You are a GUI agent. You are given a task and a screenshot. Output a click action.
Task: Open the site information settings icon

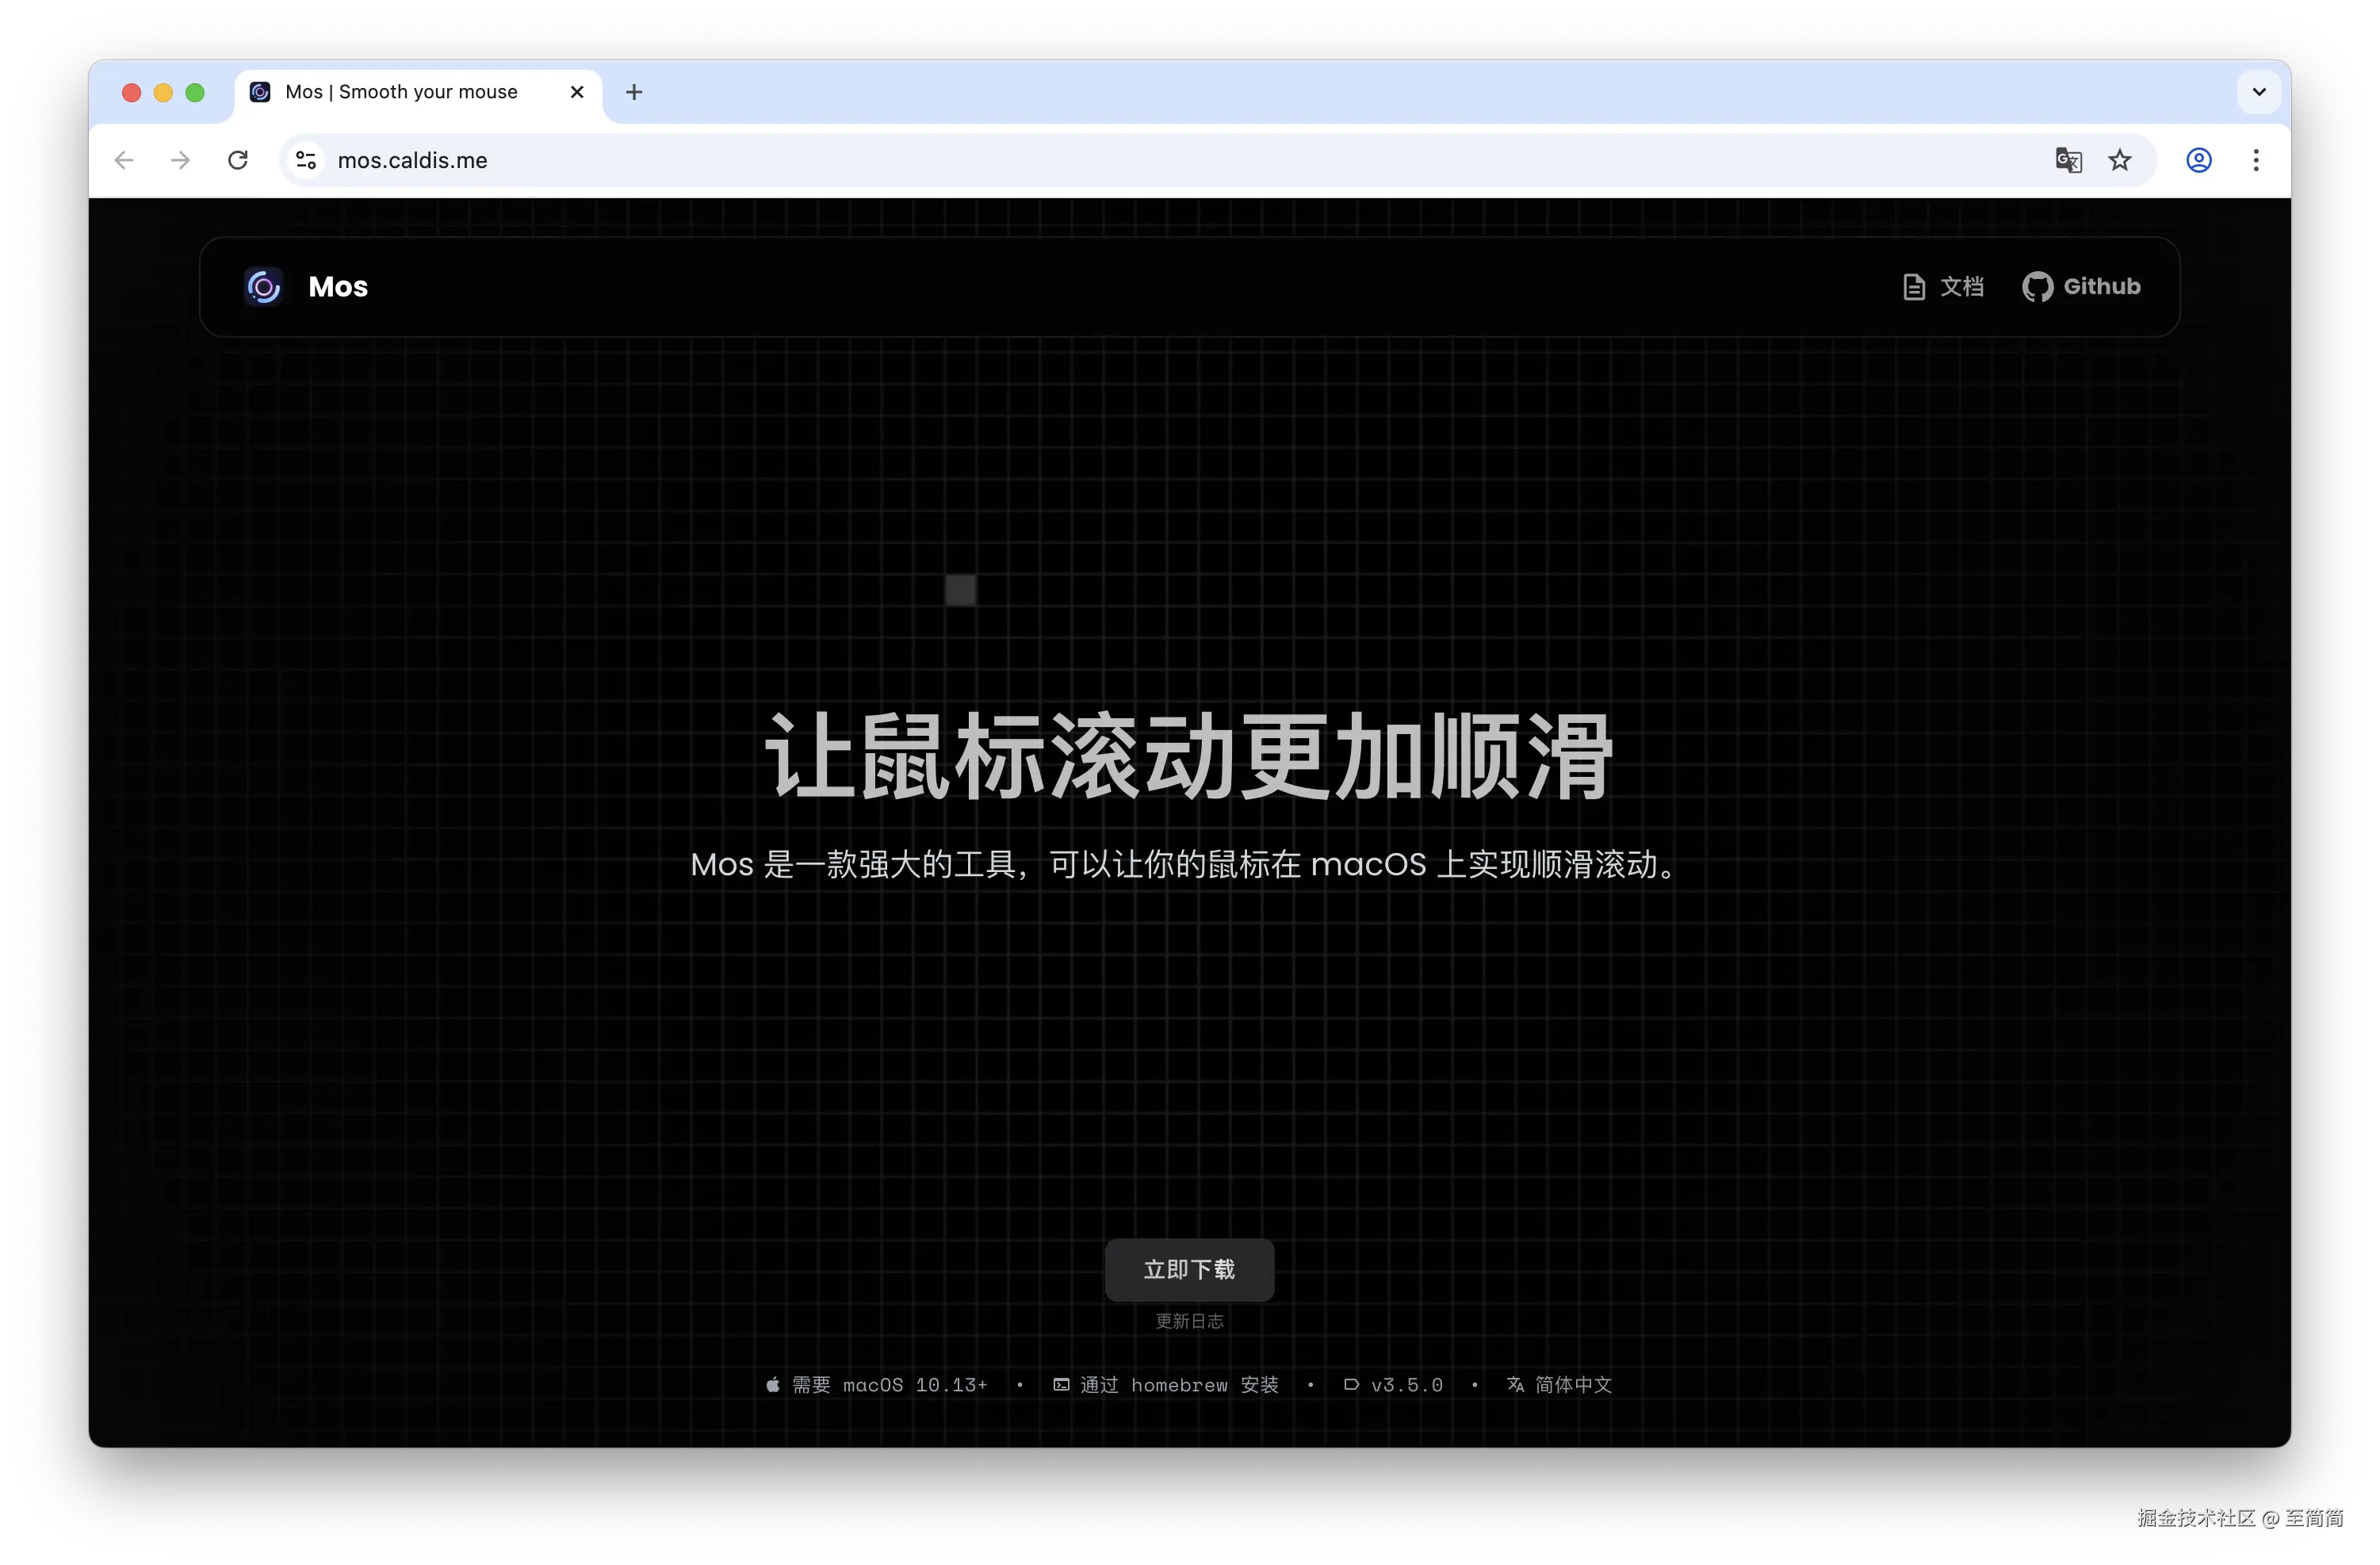[305, 160]
